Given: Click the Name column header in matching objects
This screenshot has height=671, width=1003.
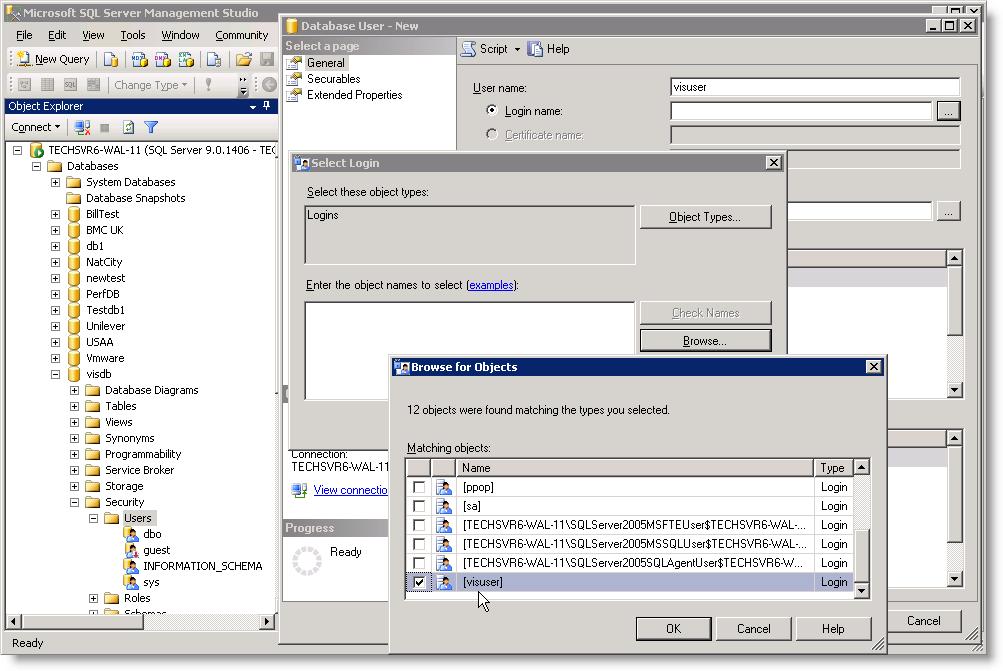Looking at the screenshot, I should pos(635,468).
